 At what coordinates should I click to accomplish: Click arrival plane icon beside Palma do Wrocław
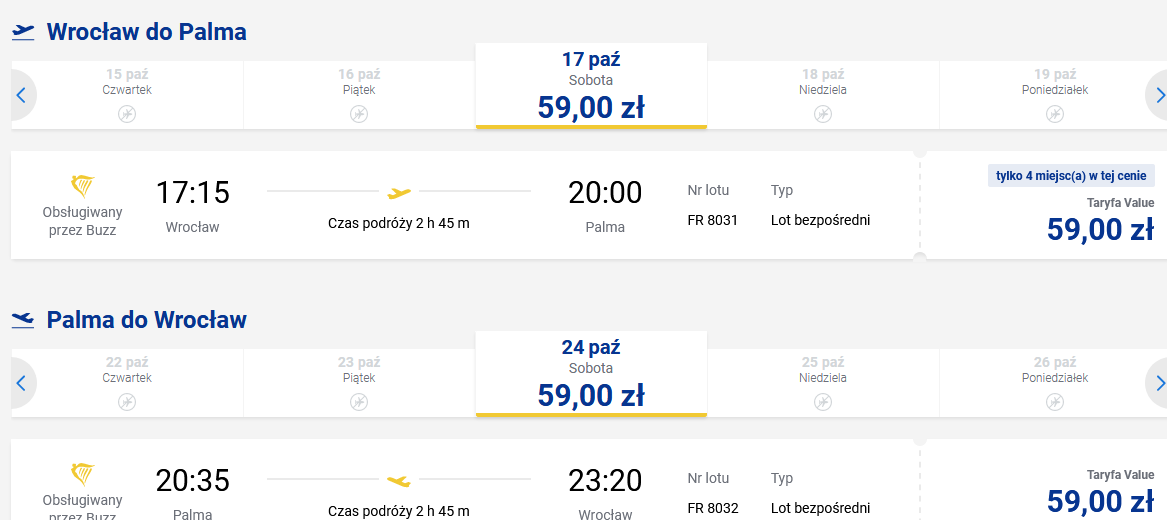tap(23, 320)
